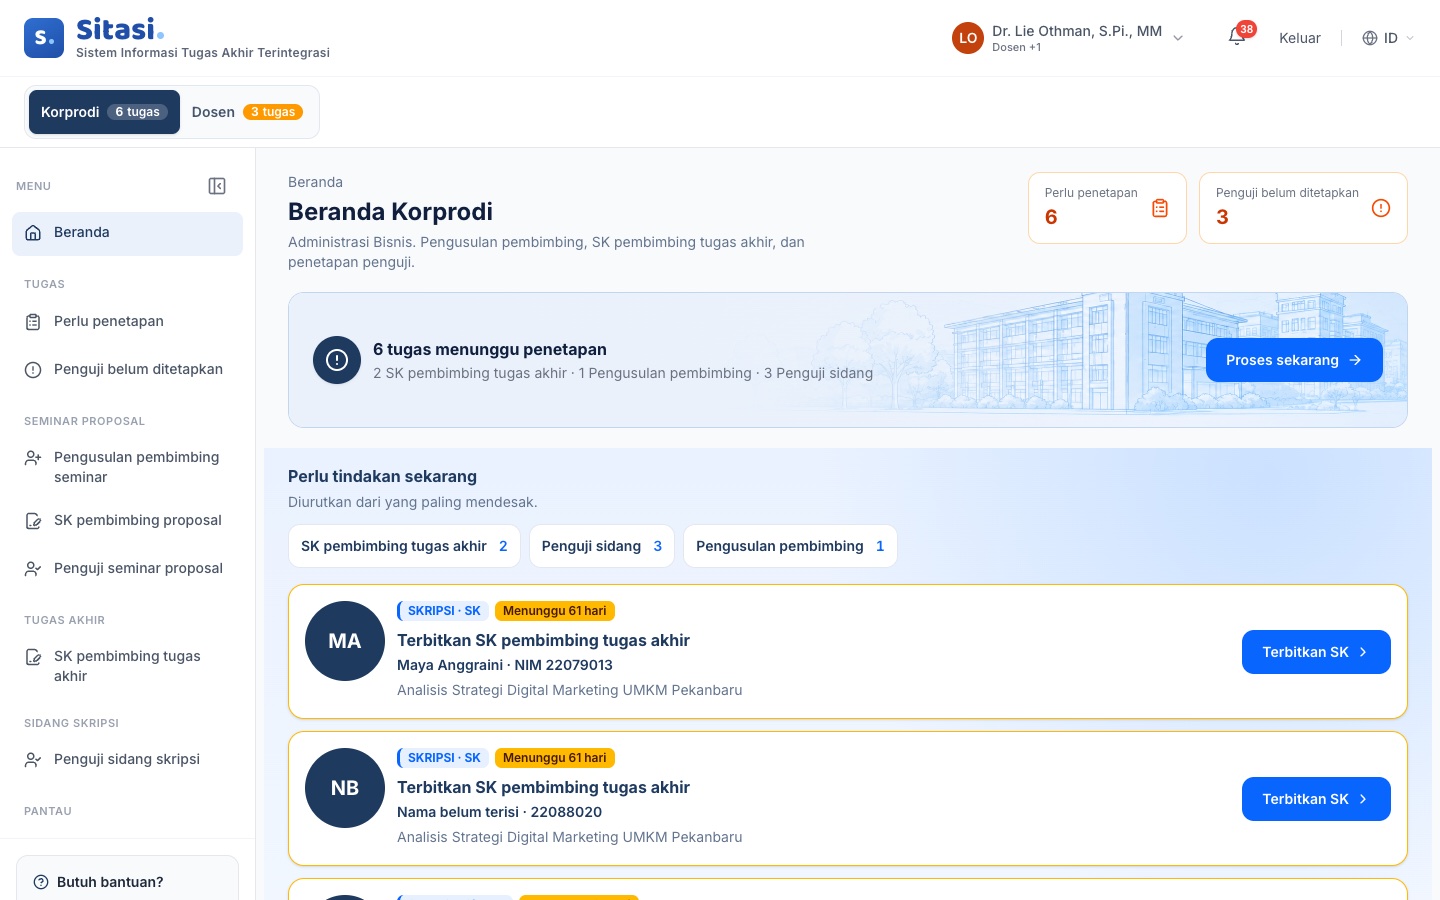Viewport: 1440px width, 900px height.
Task: Click the MA avatar on Maya's card
Action: [x=345, y=641]
